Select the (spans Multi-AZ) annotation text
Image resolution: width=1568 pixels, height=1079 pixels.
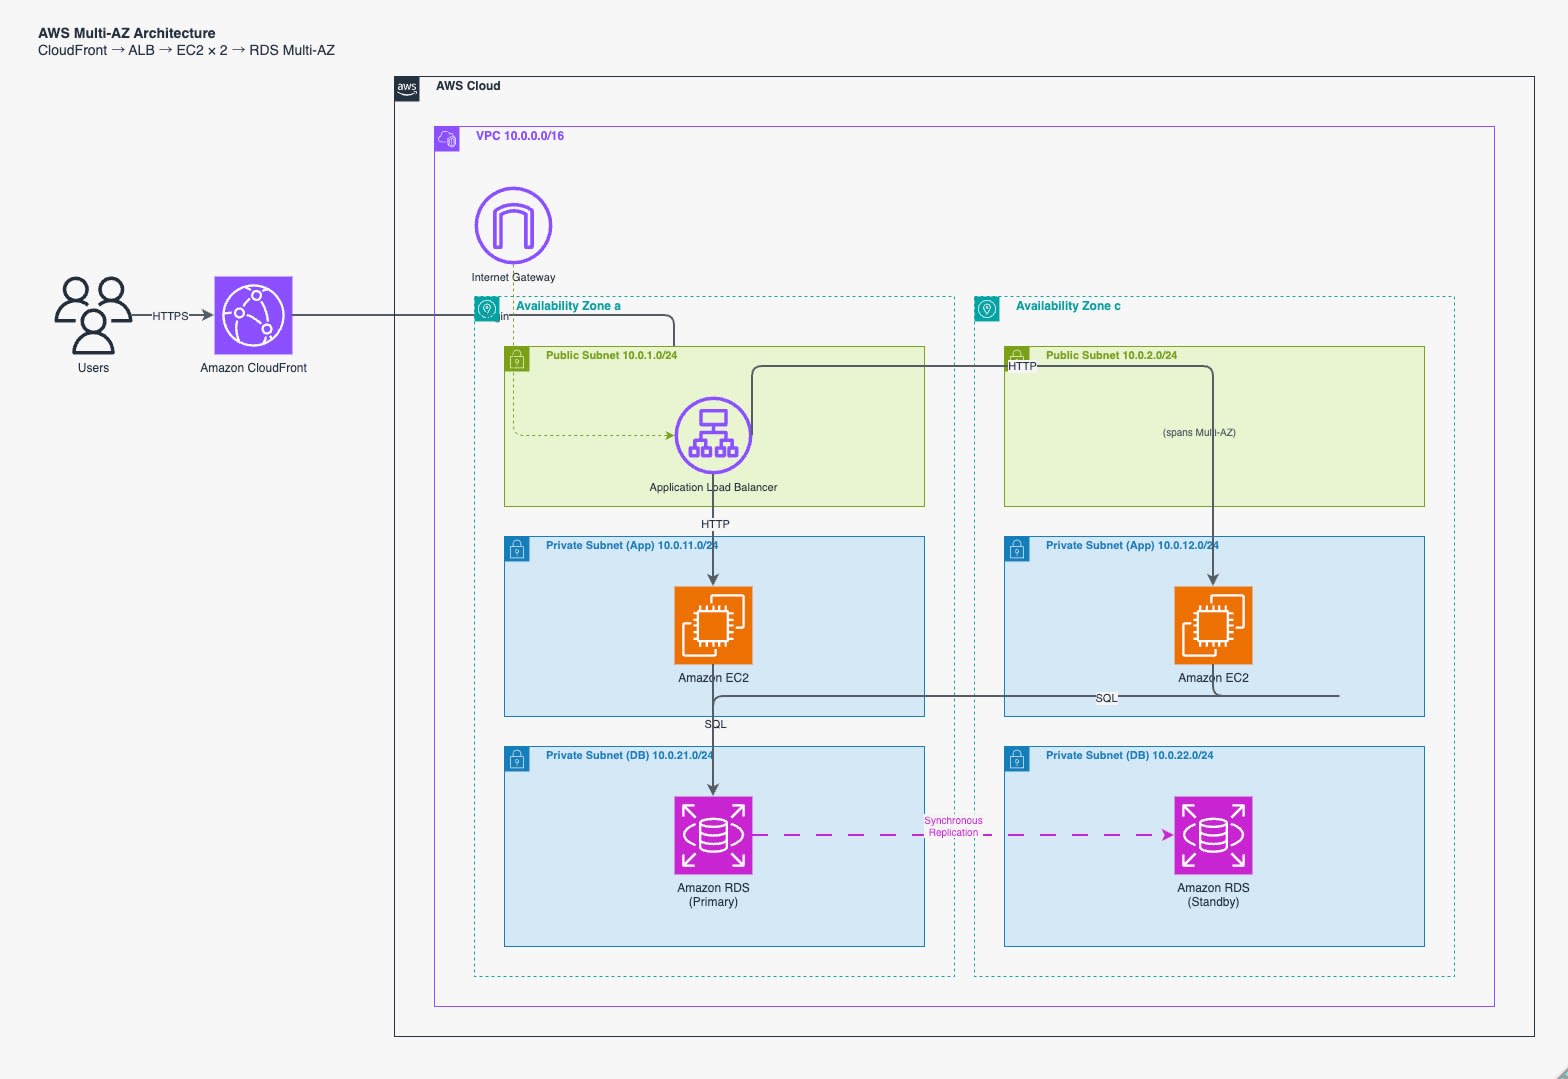click(x=1199, y=433)
